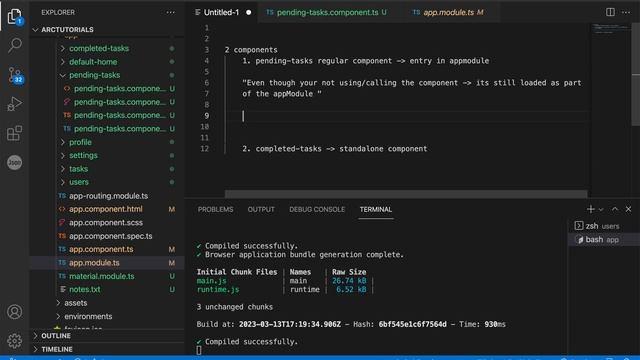This screenshot has height=360, width=640.
Task: Open the JSON extension icon in activity bar
Action: pos(15,162)
